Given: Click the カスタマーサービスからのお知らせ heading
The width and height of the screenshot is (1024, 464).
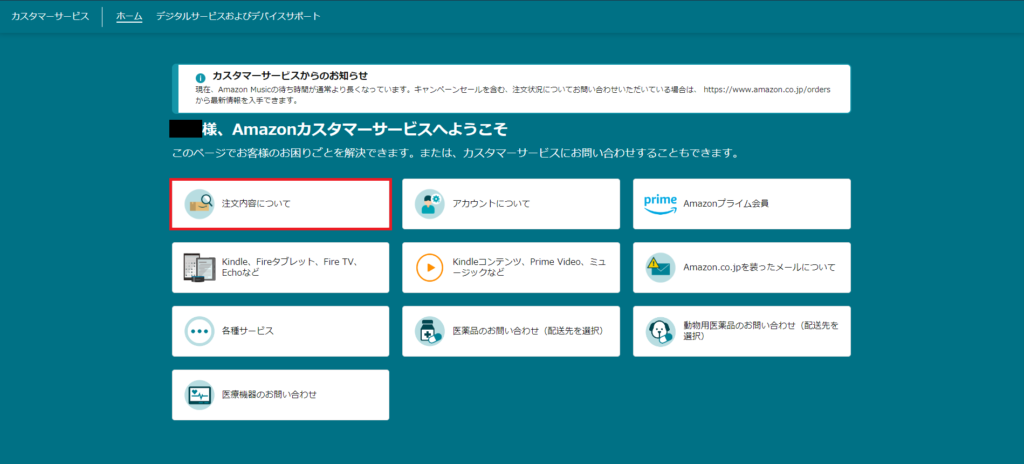Looking at the screenshot, I should 290,76.
